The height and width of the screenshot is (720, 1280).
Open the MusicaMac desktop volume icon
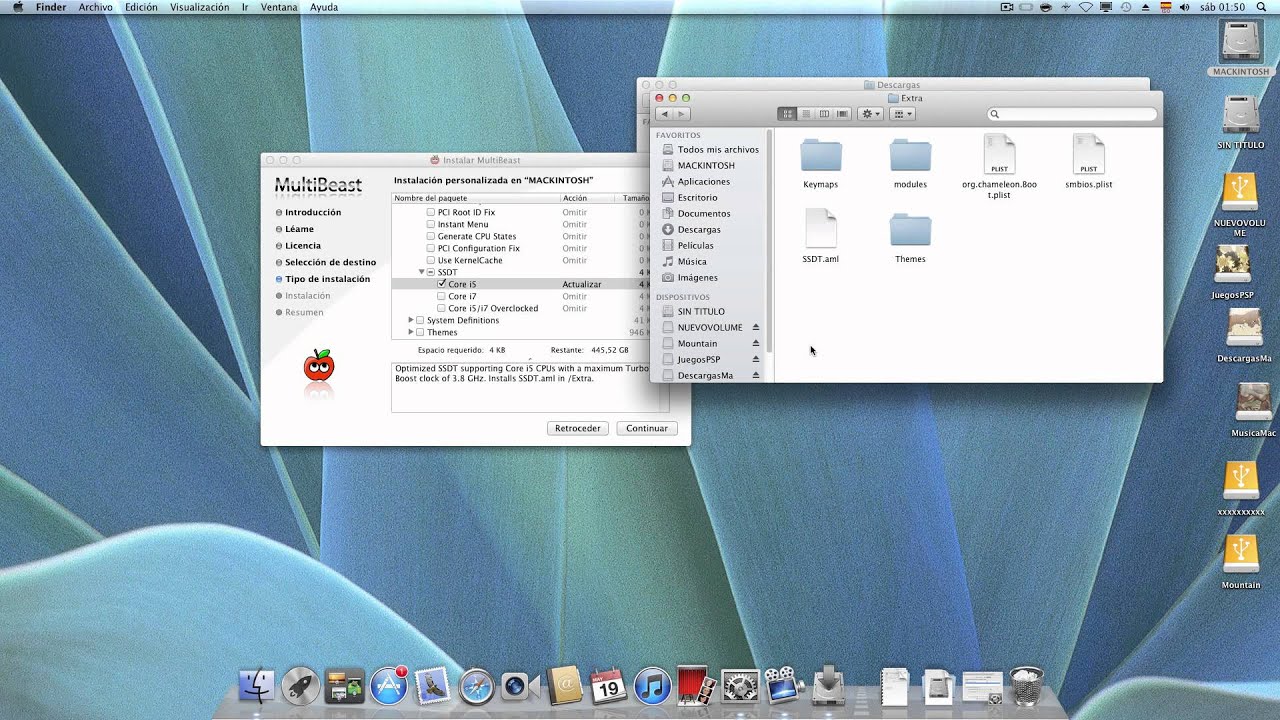[x=1253, y=402]
